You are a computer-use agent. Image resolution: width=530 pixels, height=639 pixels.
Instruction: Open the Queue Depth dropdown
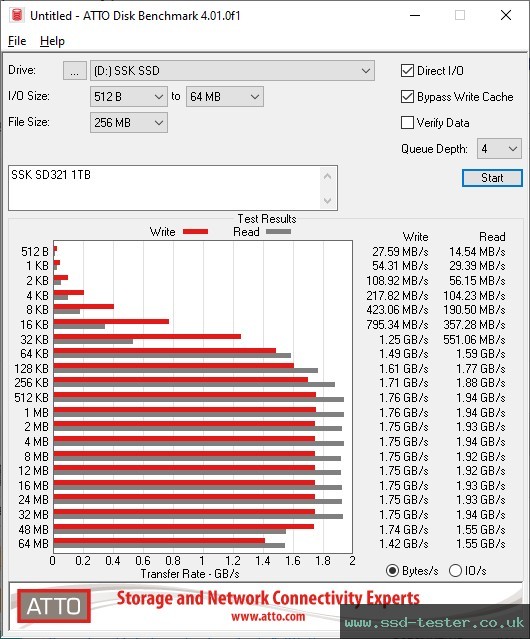point(499,149)
